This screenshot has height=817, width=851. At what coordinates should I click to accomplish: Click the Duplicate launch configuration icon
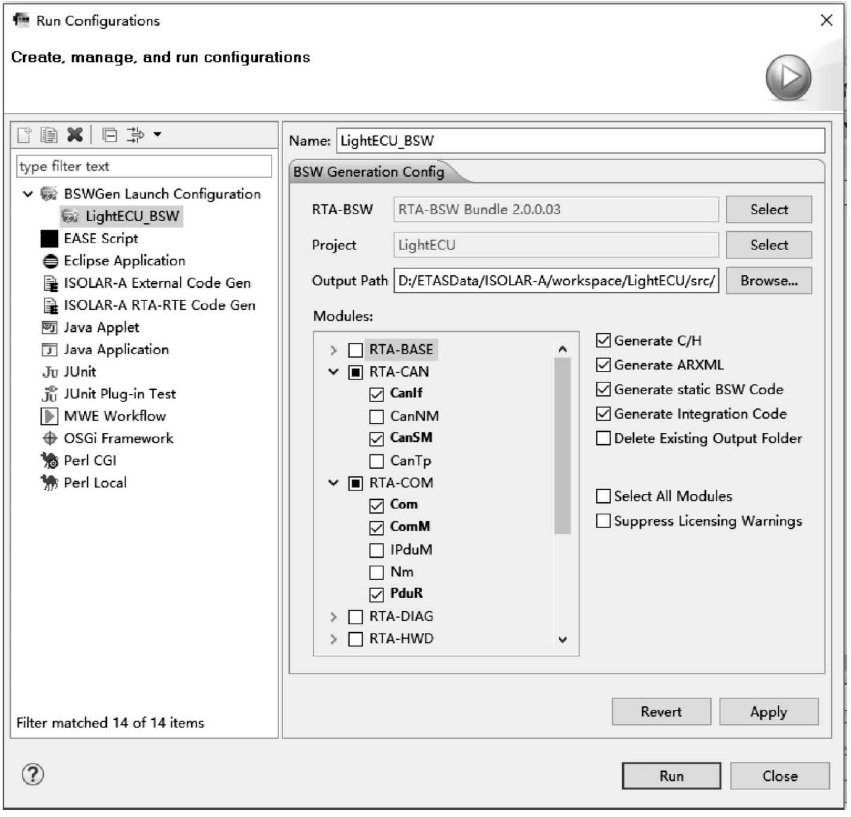click(x=49, y=135)
